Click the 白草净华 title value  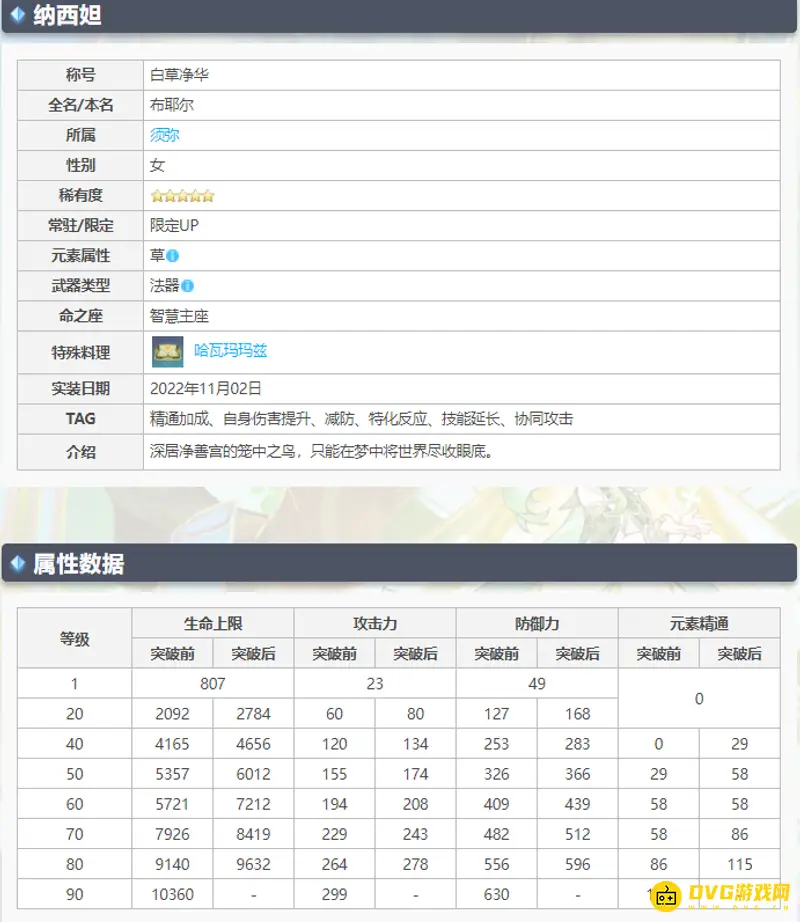(180, 75)
